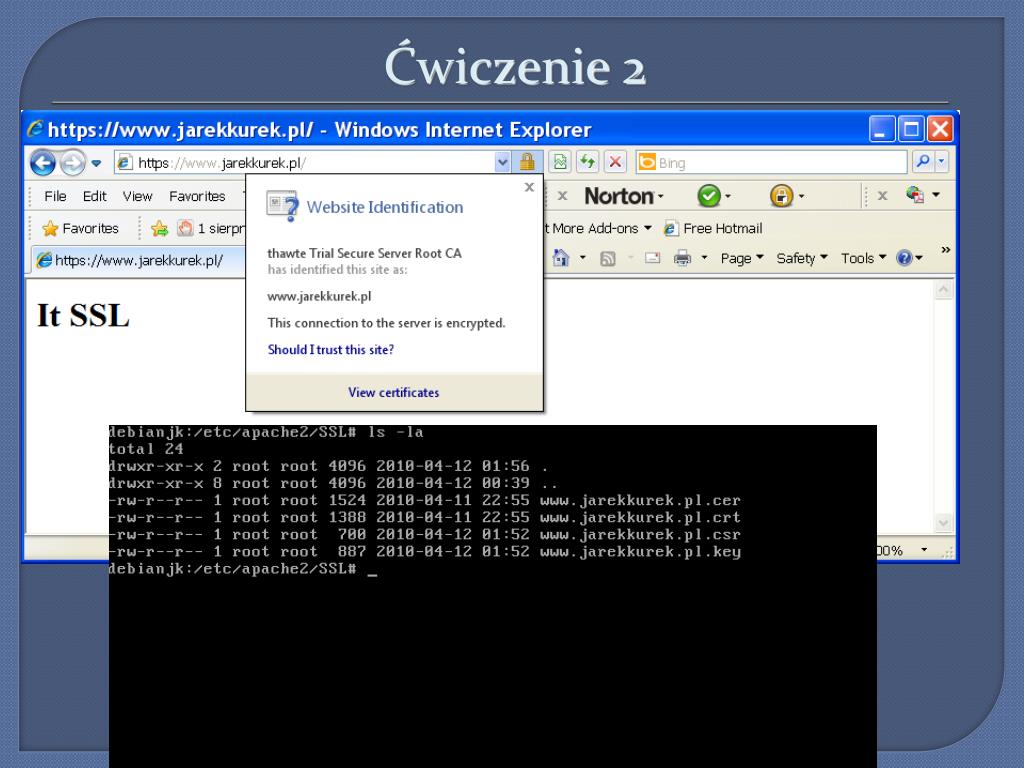Open the Norton padlock dropdown arrow

pos(801,196)
